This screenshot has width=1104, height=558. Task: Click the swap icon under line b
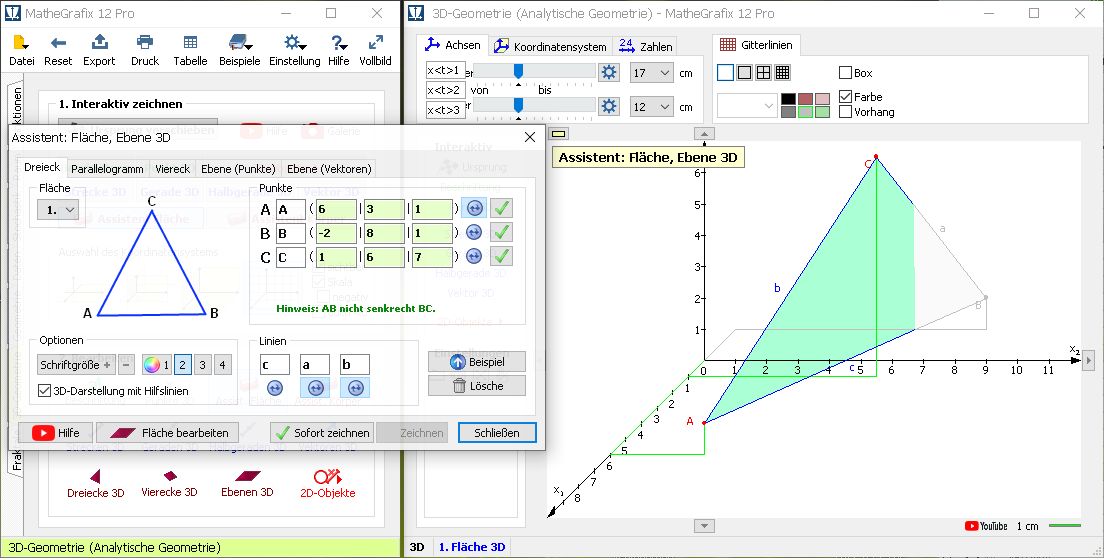coord(355,387)
